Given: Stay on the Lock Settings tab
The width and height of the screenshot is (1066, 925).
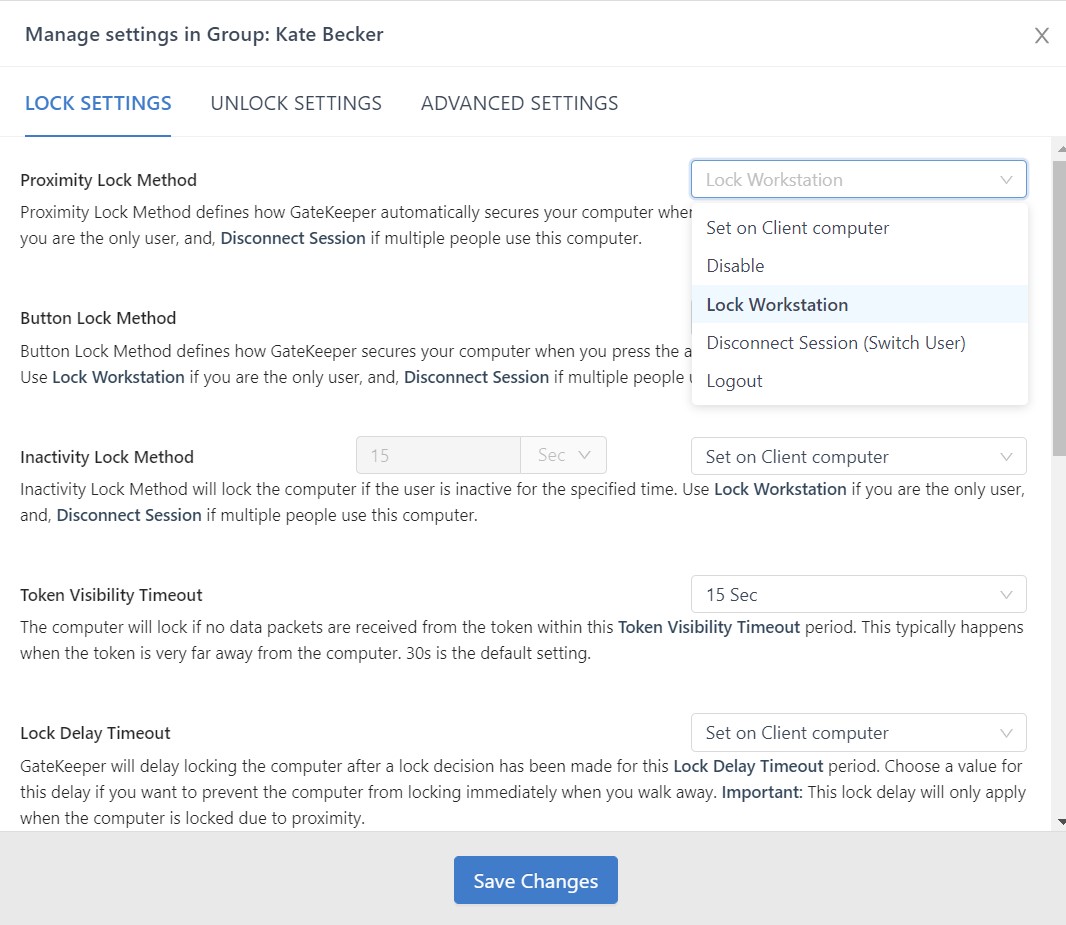Looking at the screenshot, I should [97, 103].
